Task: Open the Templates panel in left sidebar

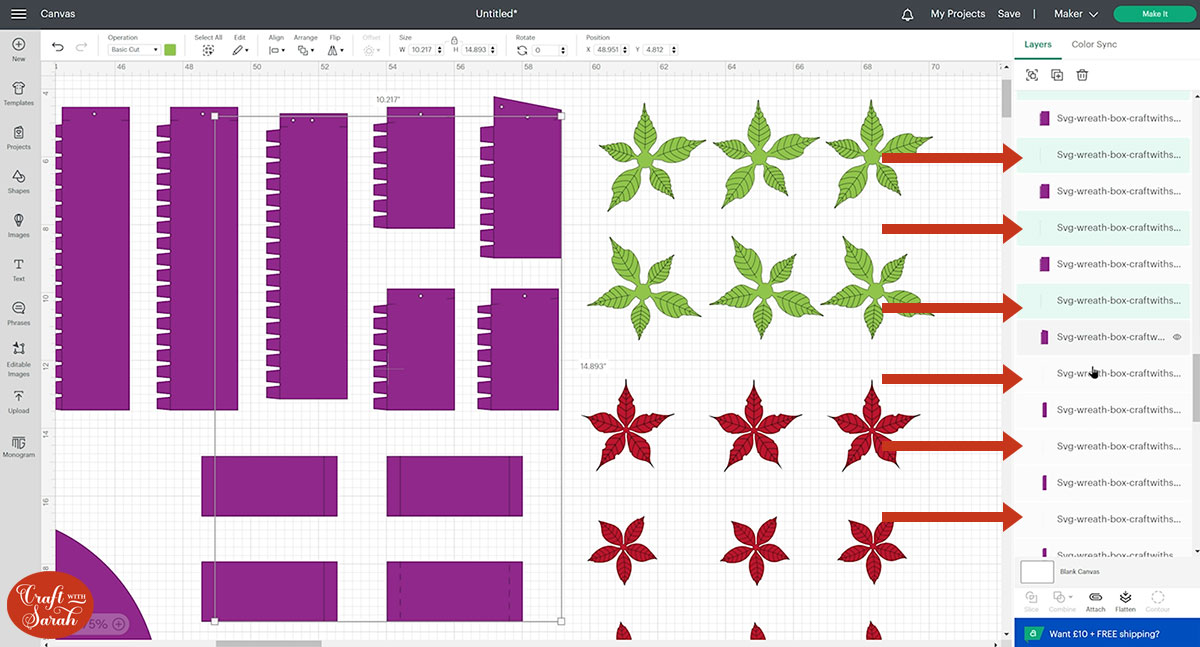Action: point(18,92)
